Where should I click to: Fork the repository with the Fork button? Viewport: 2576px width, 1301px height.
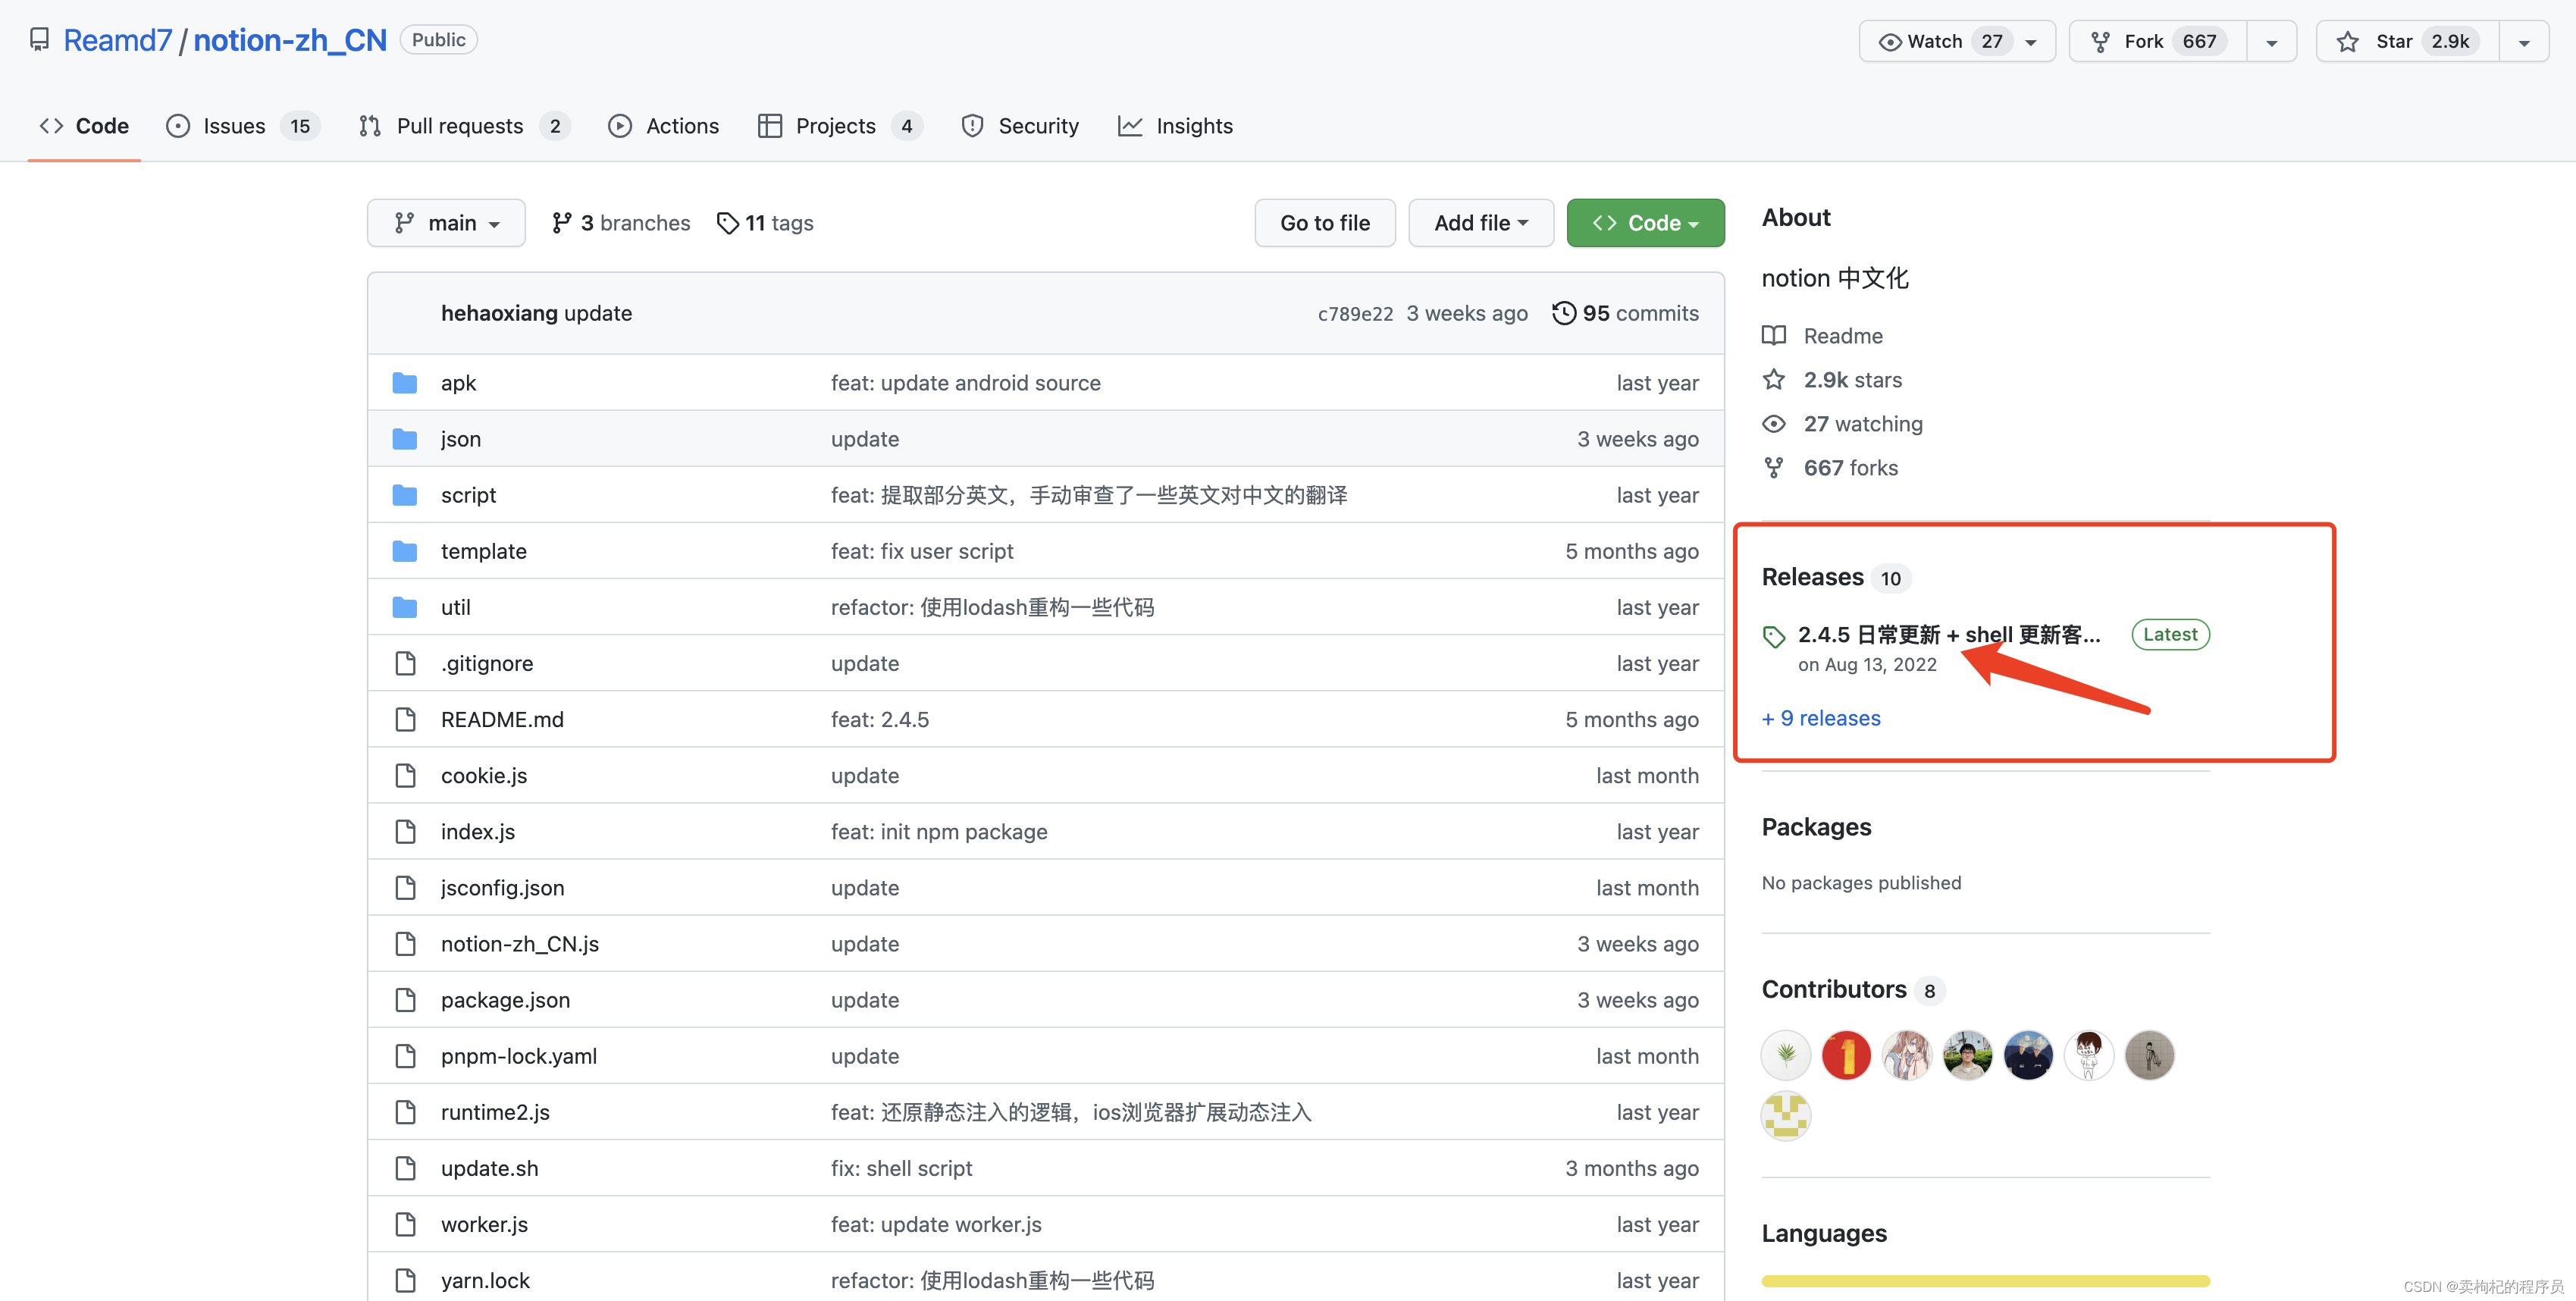click(2158, 41)
